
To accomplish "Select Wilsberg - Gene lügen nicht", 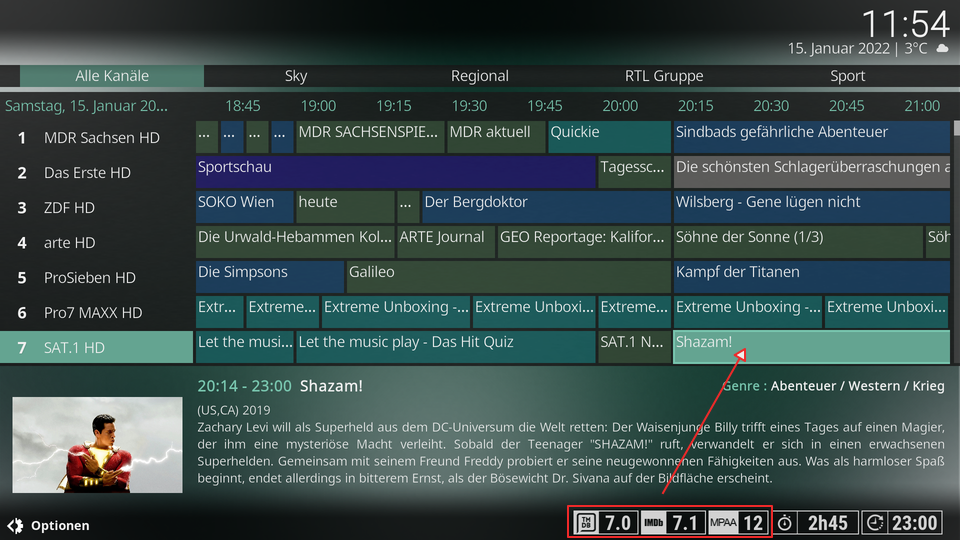I will pyautogui.click(x=811, y=207).
